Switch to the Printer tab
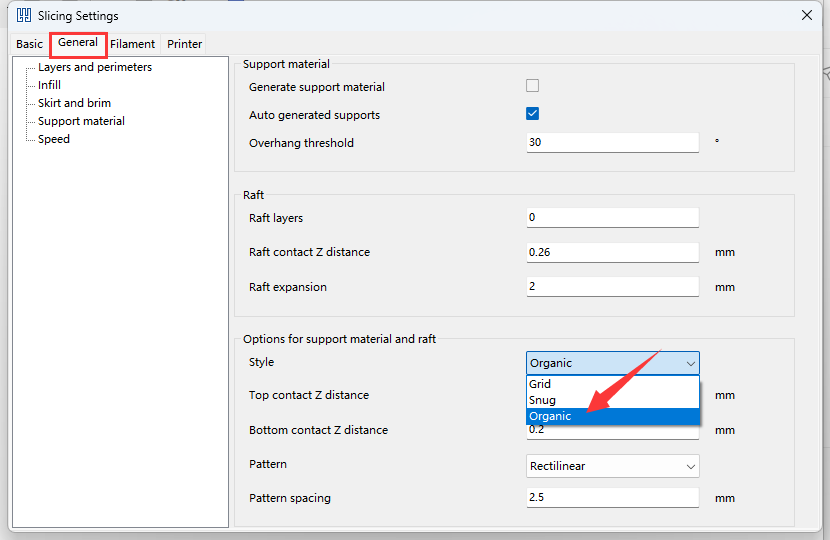This screenshot has height=540, width=830. 185,44
